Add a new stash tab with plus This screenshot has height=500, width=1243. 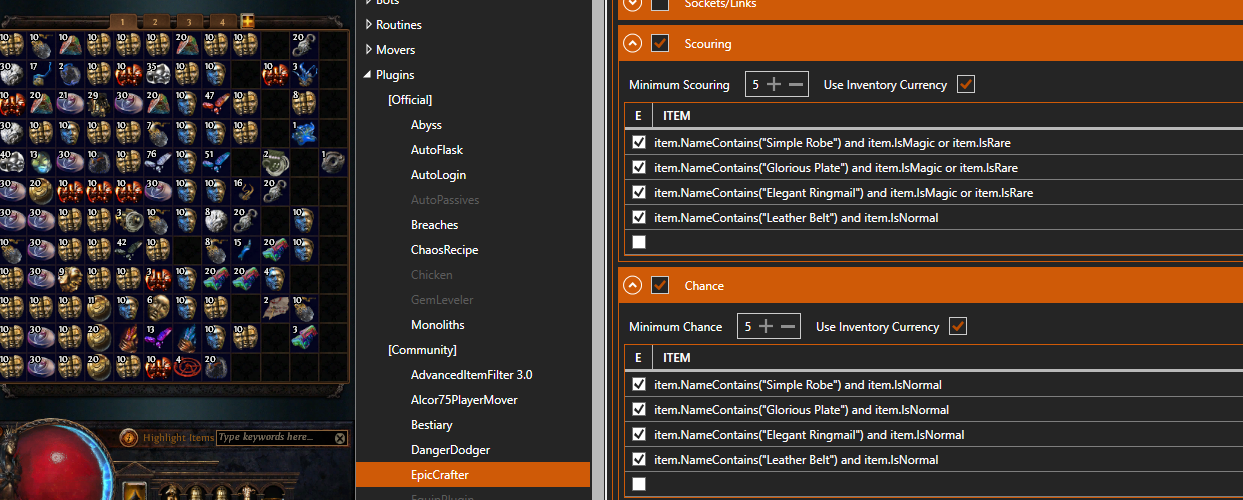(247, 20)
